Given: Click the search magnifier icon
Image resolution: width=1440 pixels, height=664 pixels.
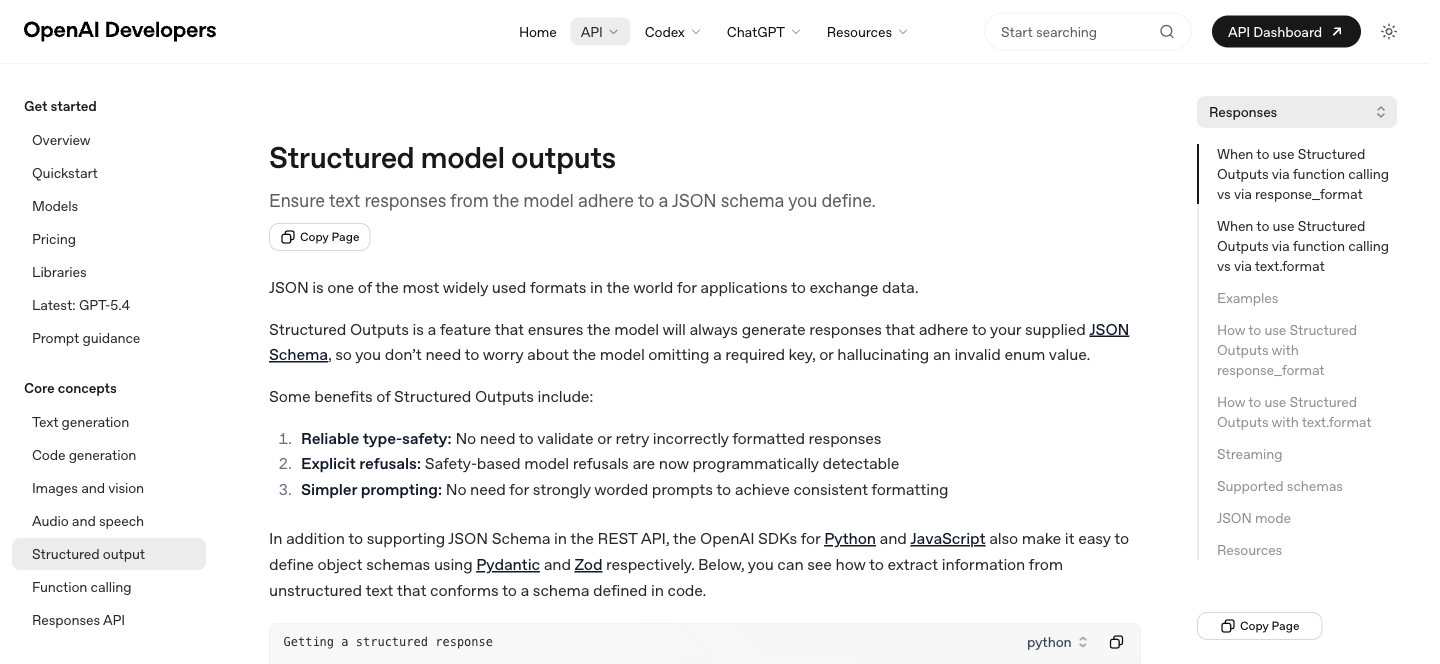Looking at the screenshot, I should click(1167, 32).
